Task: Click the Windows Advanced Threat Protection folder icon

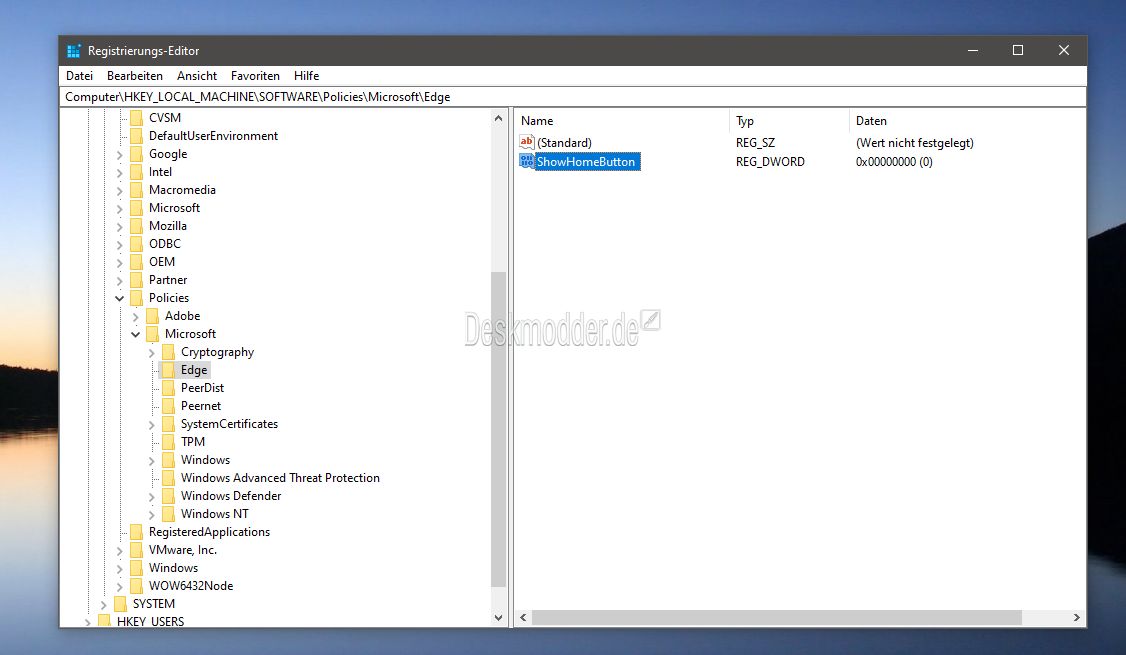Action: (x=168, y=478)
